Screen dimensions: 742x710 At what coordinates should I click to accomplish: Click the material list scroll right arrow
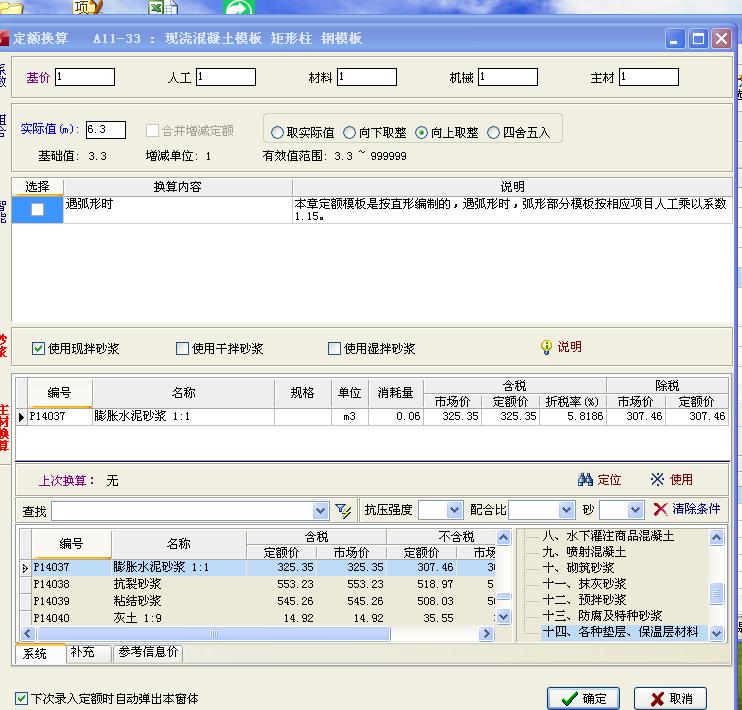click(486, 633)
